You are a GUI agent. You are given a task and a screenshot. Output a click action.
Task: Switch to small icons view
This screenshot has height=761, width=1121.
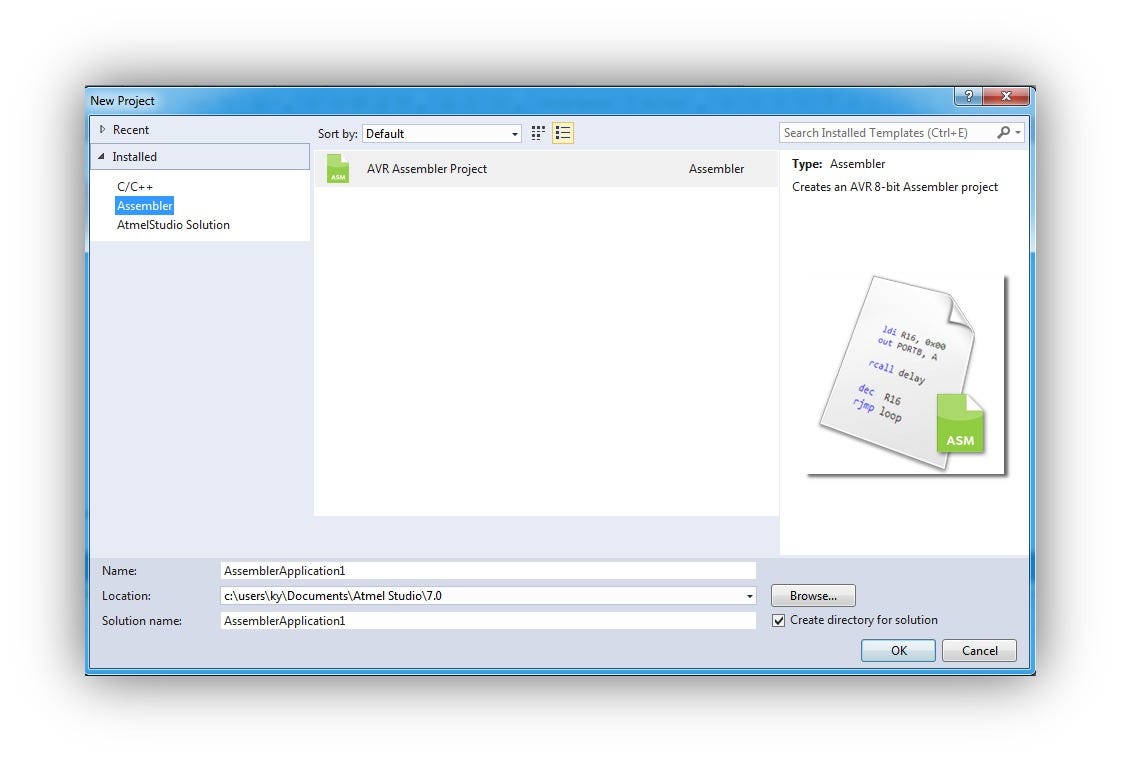537,132
